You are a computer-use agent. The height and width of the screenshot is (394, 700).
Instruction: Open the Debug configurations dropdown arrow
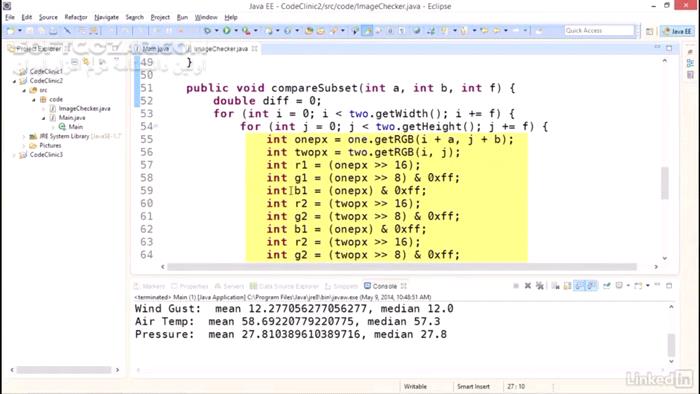coord(217,30)
